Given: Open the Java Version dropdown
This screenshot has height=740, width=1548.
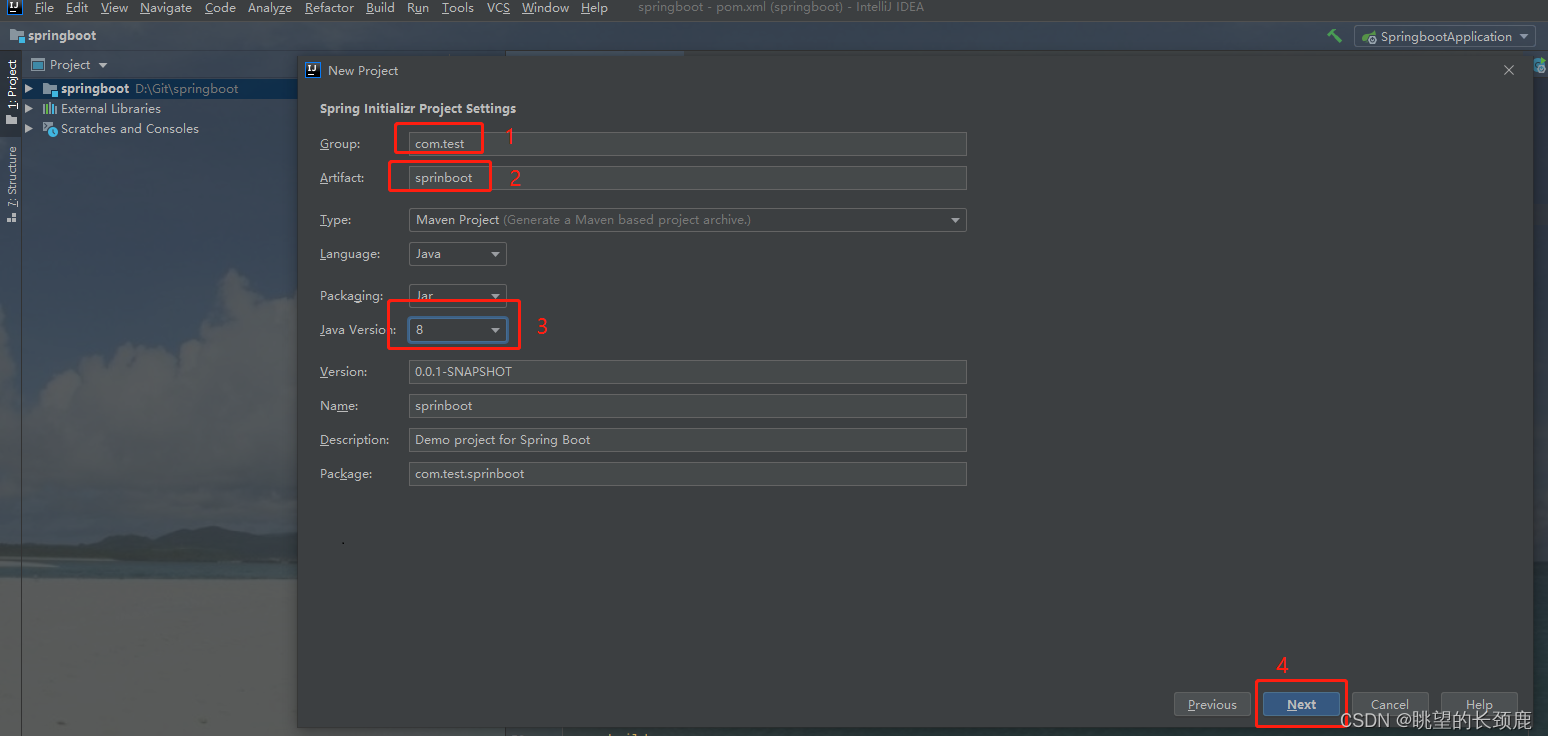Looking at the screenshot, I should pyautogui.click(x=458, y=330).
